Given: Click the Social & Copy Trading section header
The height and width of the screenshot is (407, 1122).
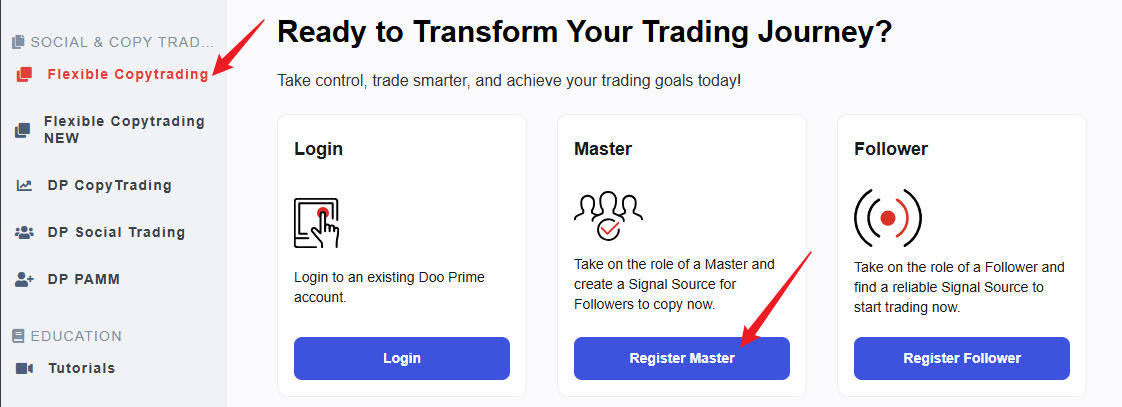Looking at the screenshot, I should (113, 42).
